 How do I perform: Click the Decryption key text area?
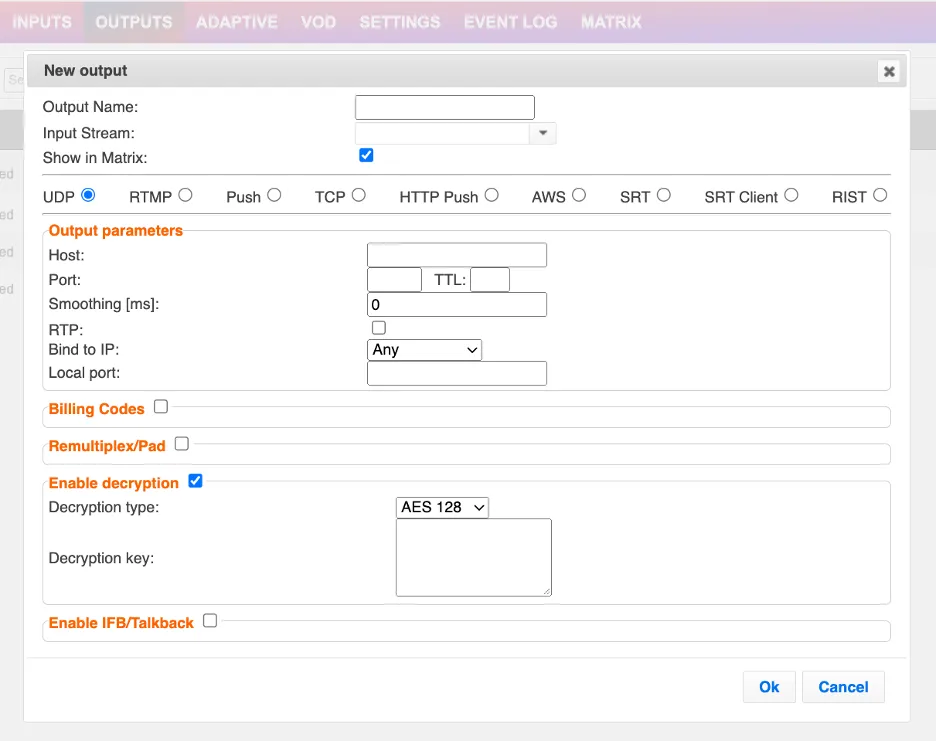(x=474, y=558)
